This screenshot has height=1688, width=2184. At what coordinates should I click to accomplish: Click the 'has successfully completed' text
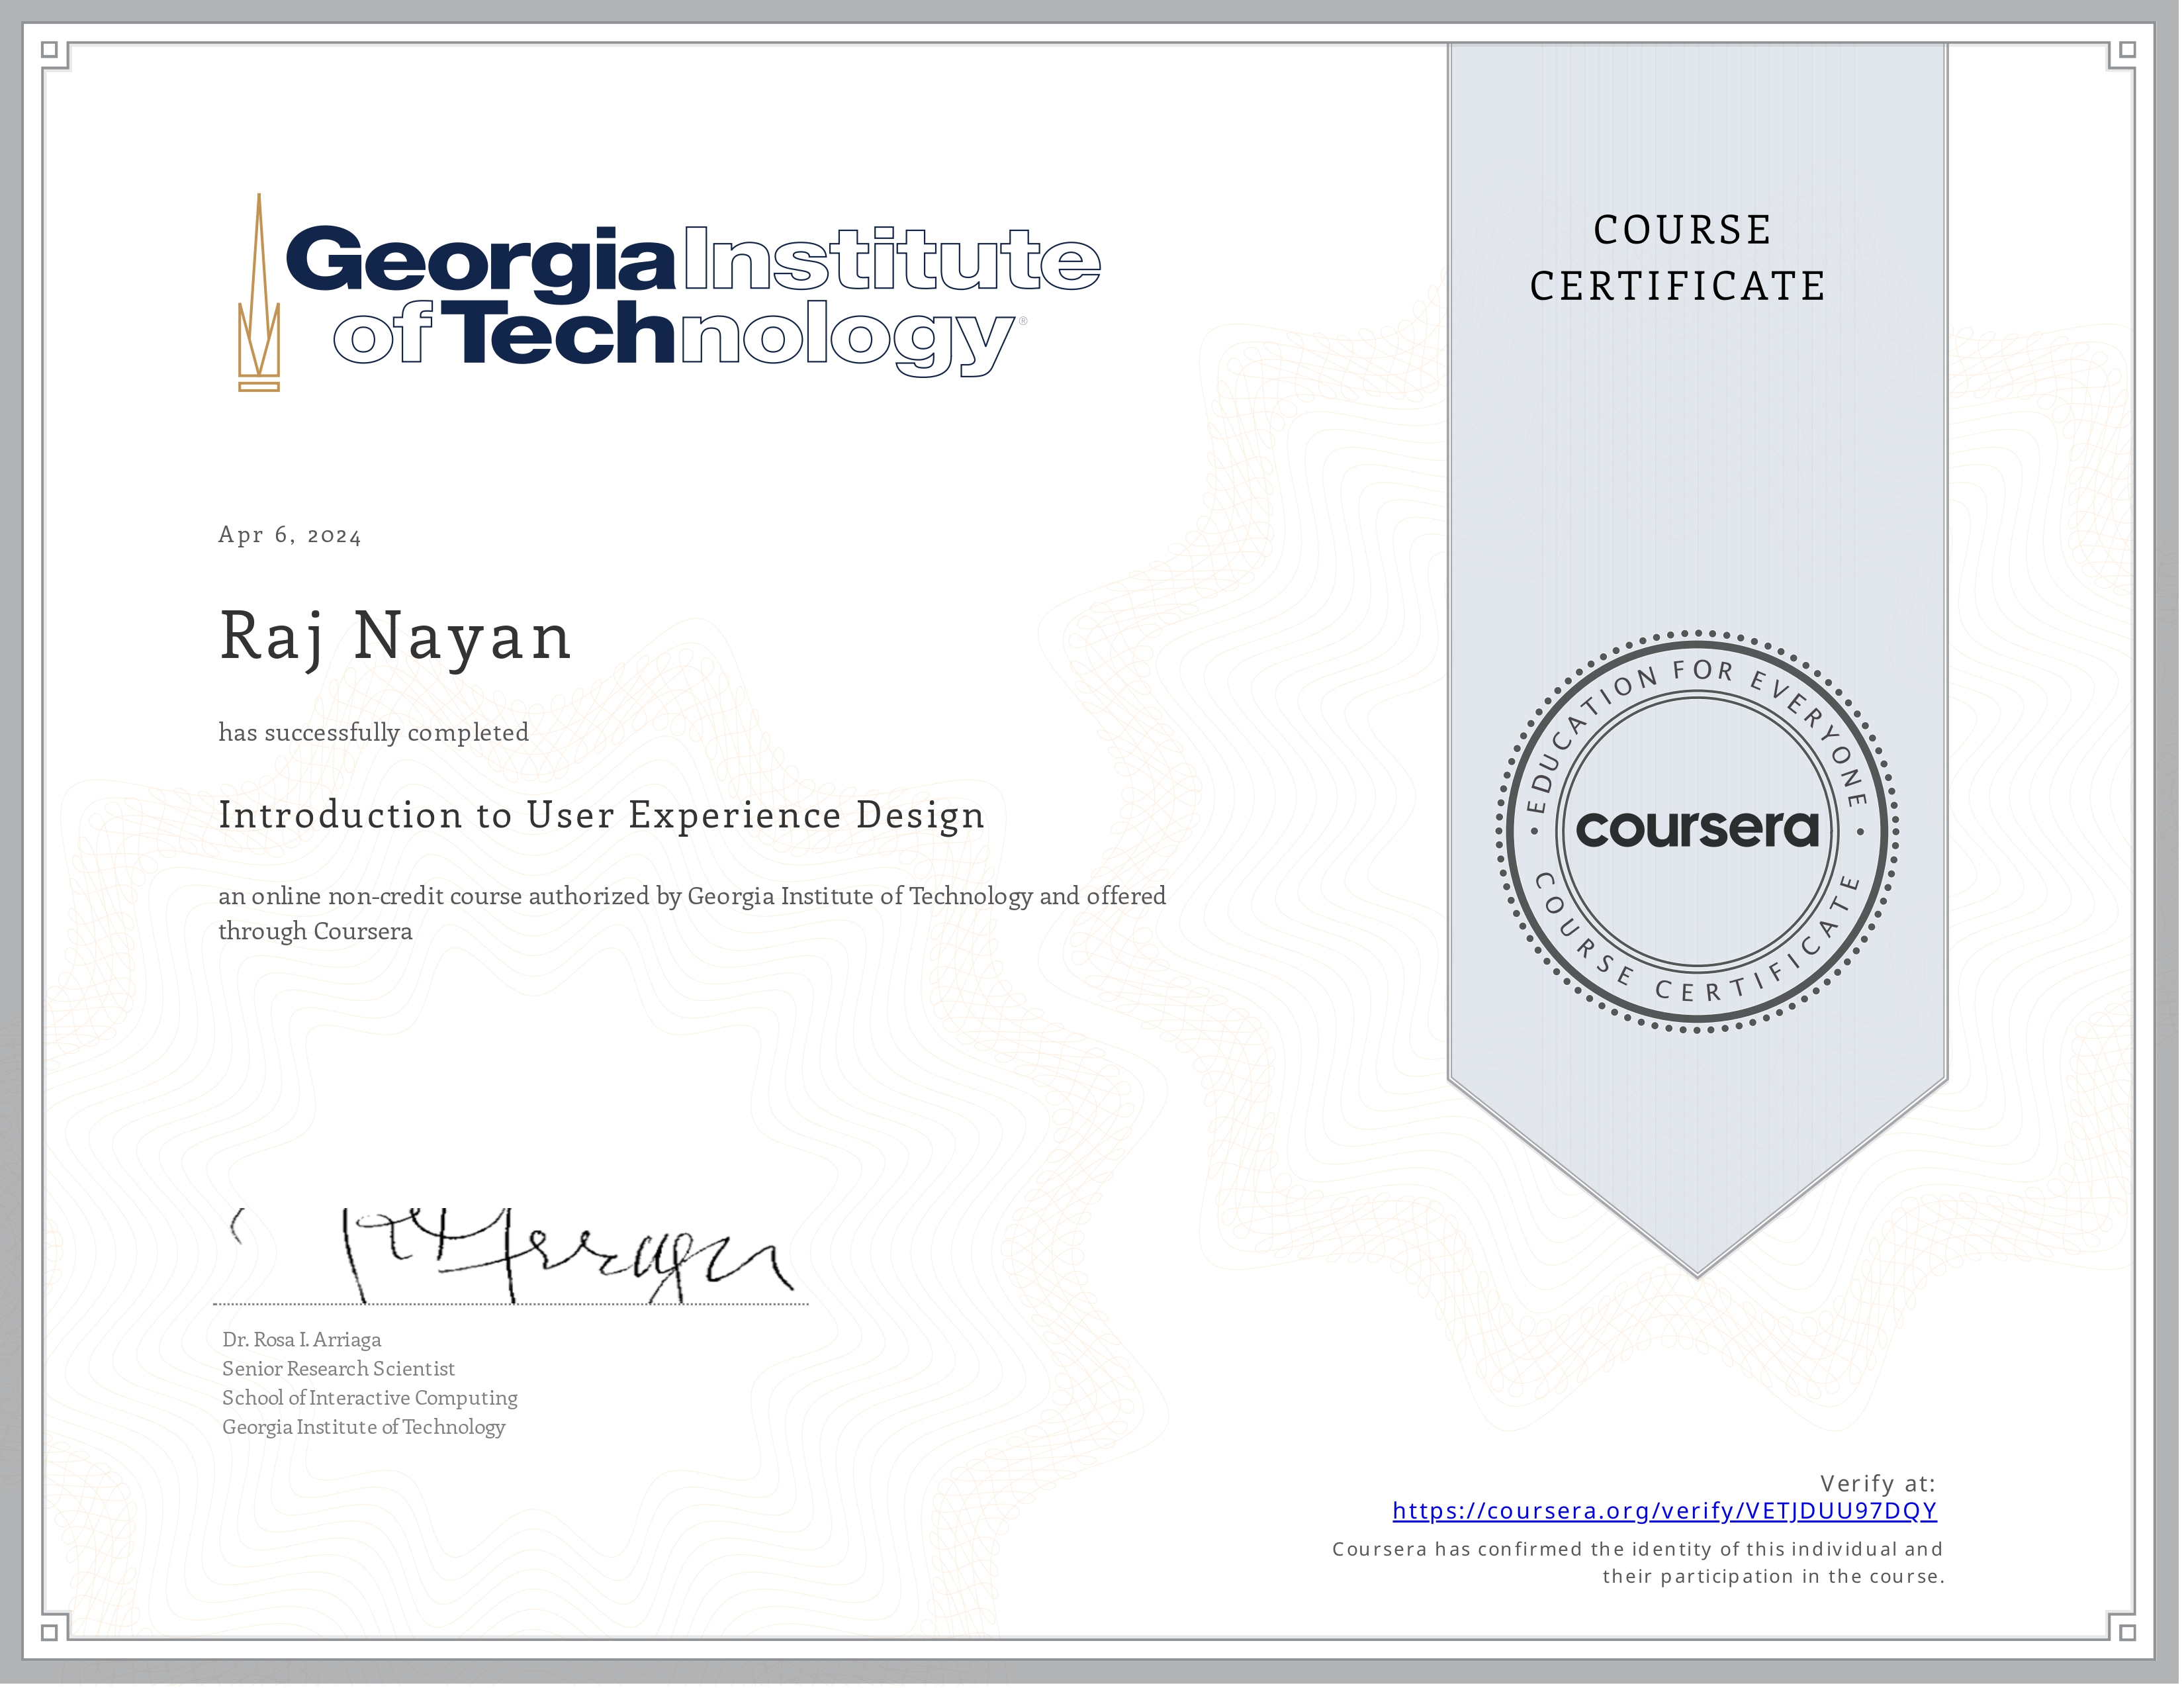[x=374, y=733]
